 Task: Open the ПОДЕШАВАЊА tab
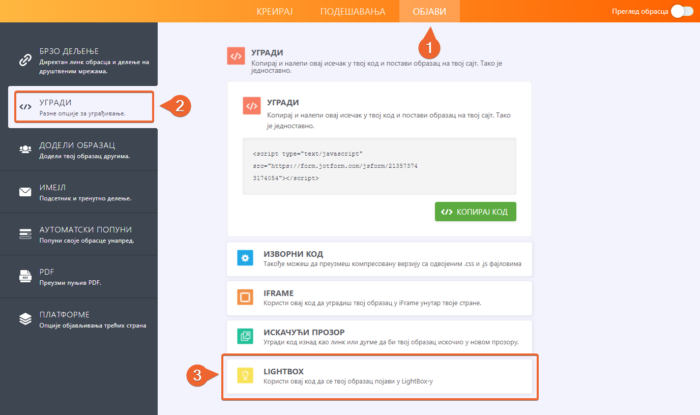(352, 11)
